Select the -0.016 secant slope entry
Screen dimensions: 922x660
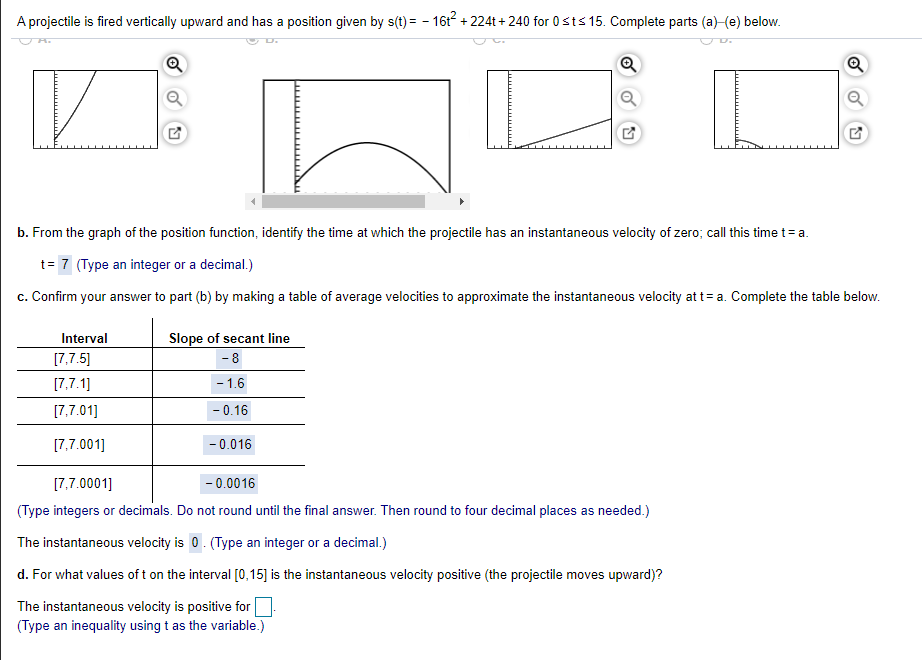(228, 444)
